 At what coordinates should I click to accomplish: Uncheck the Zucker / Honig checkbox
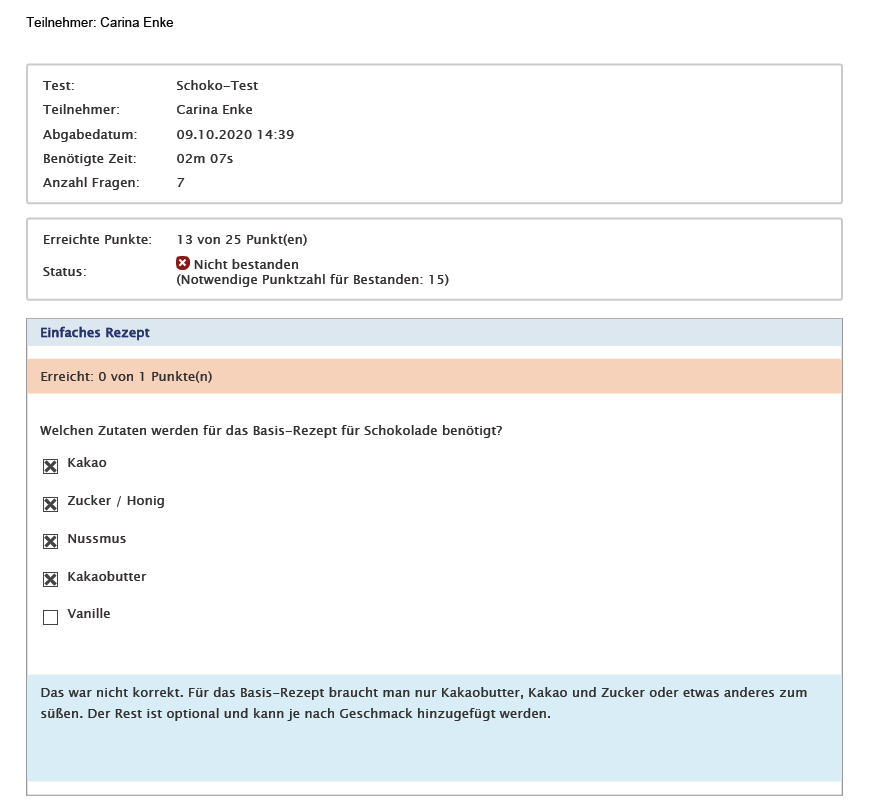(50, 504)
